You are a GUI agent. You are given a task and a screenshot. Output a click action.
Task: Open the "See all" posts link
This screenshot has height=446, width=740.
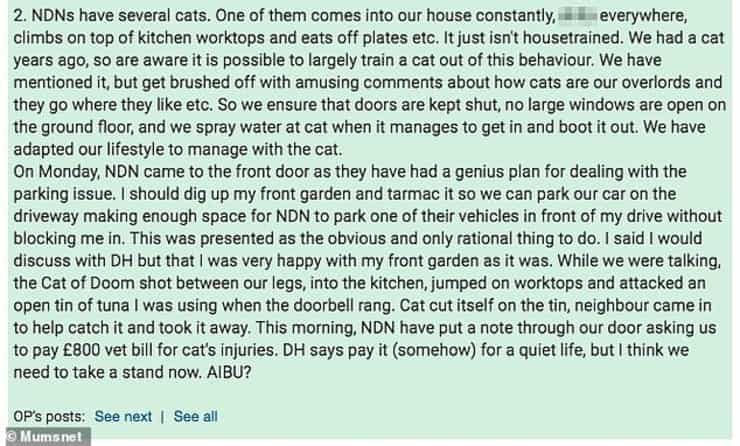tap(195, 416)
